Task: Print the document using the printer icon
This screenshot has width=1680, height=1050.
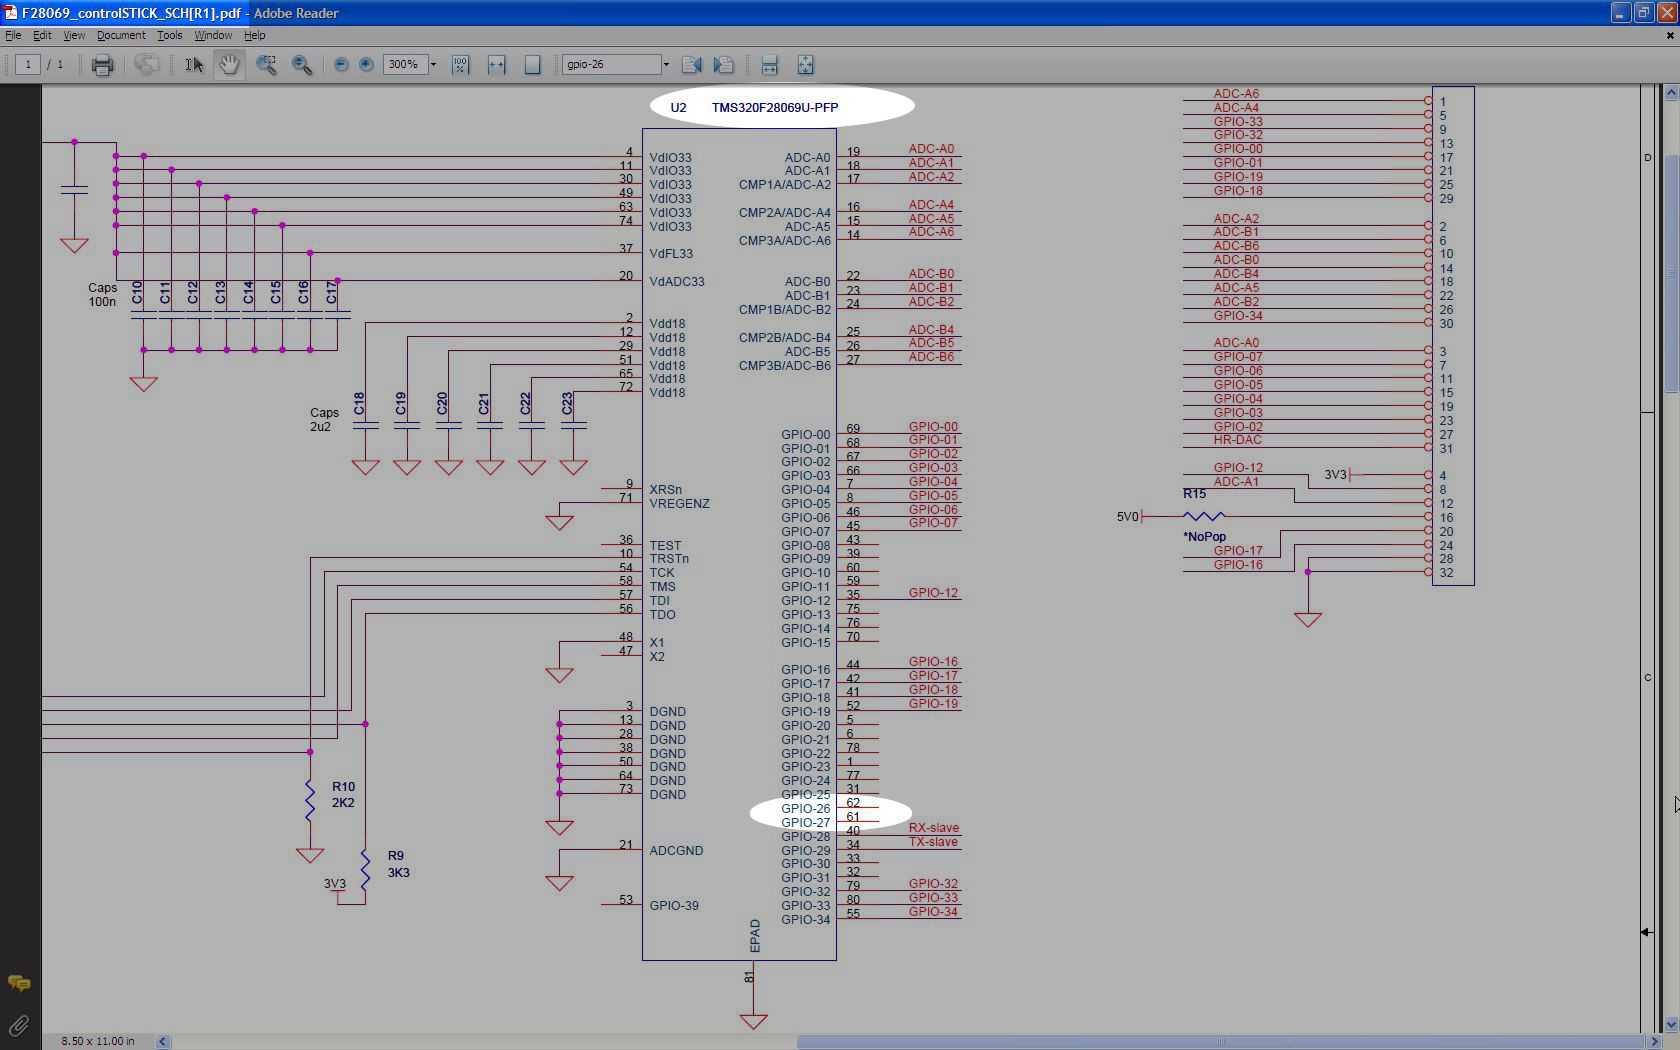Action: (102, 65)
